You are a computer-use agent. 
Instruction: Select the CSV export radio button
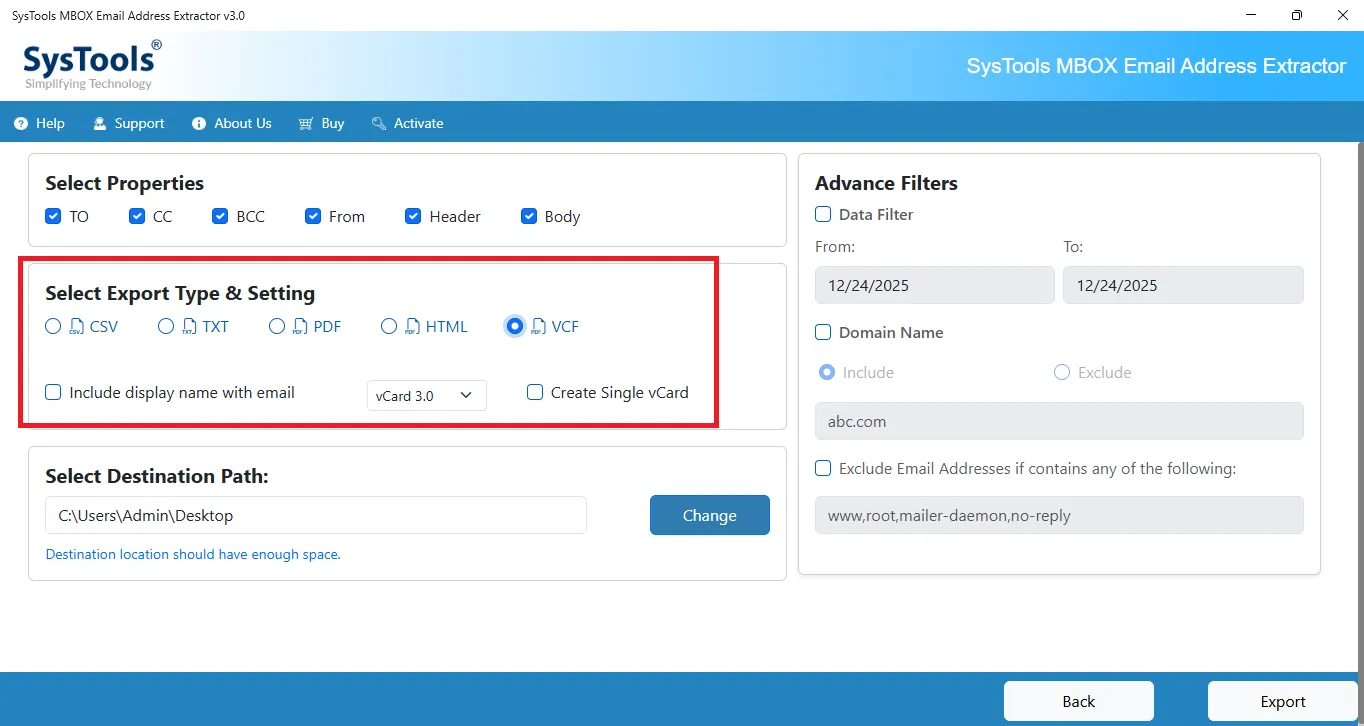click(x=53, y=326)
